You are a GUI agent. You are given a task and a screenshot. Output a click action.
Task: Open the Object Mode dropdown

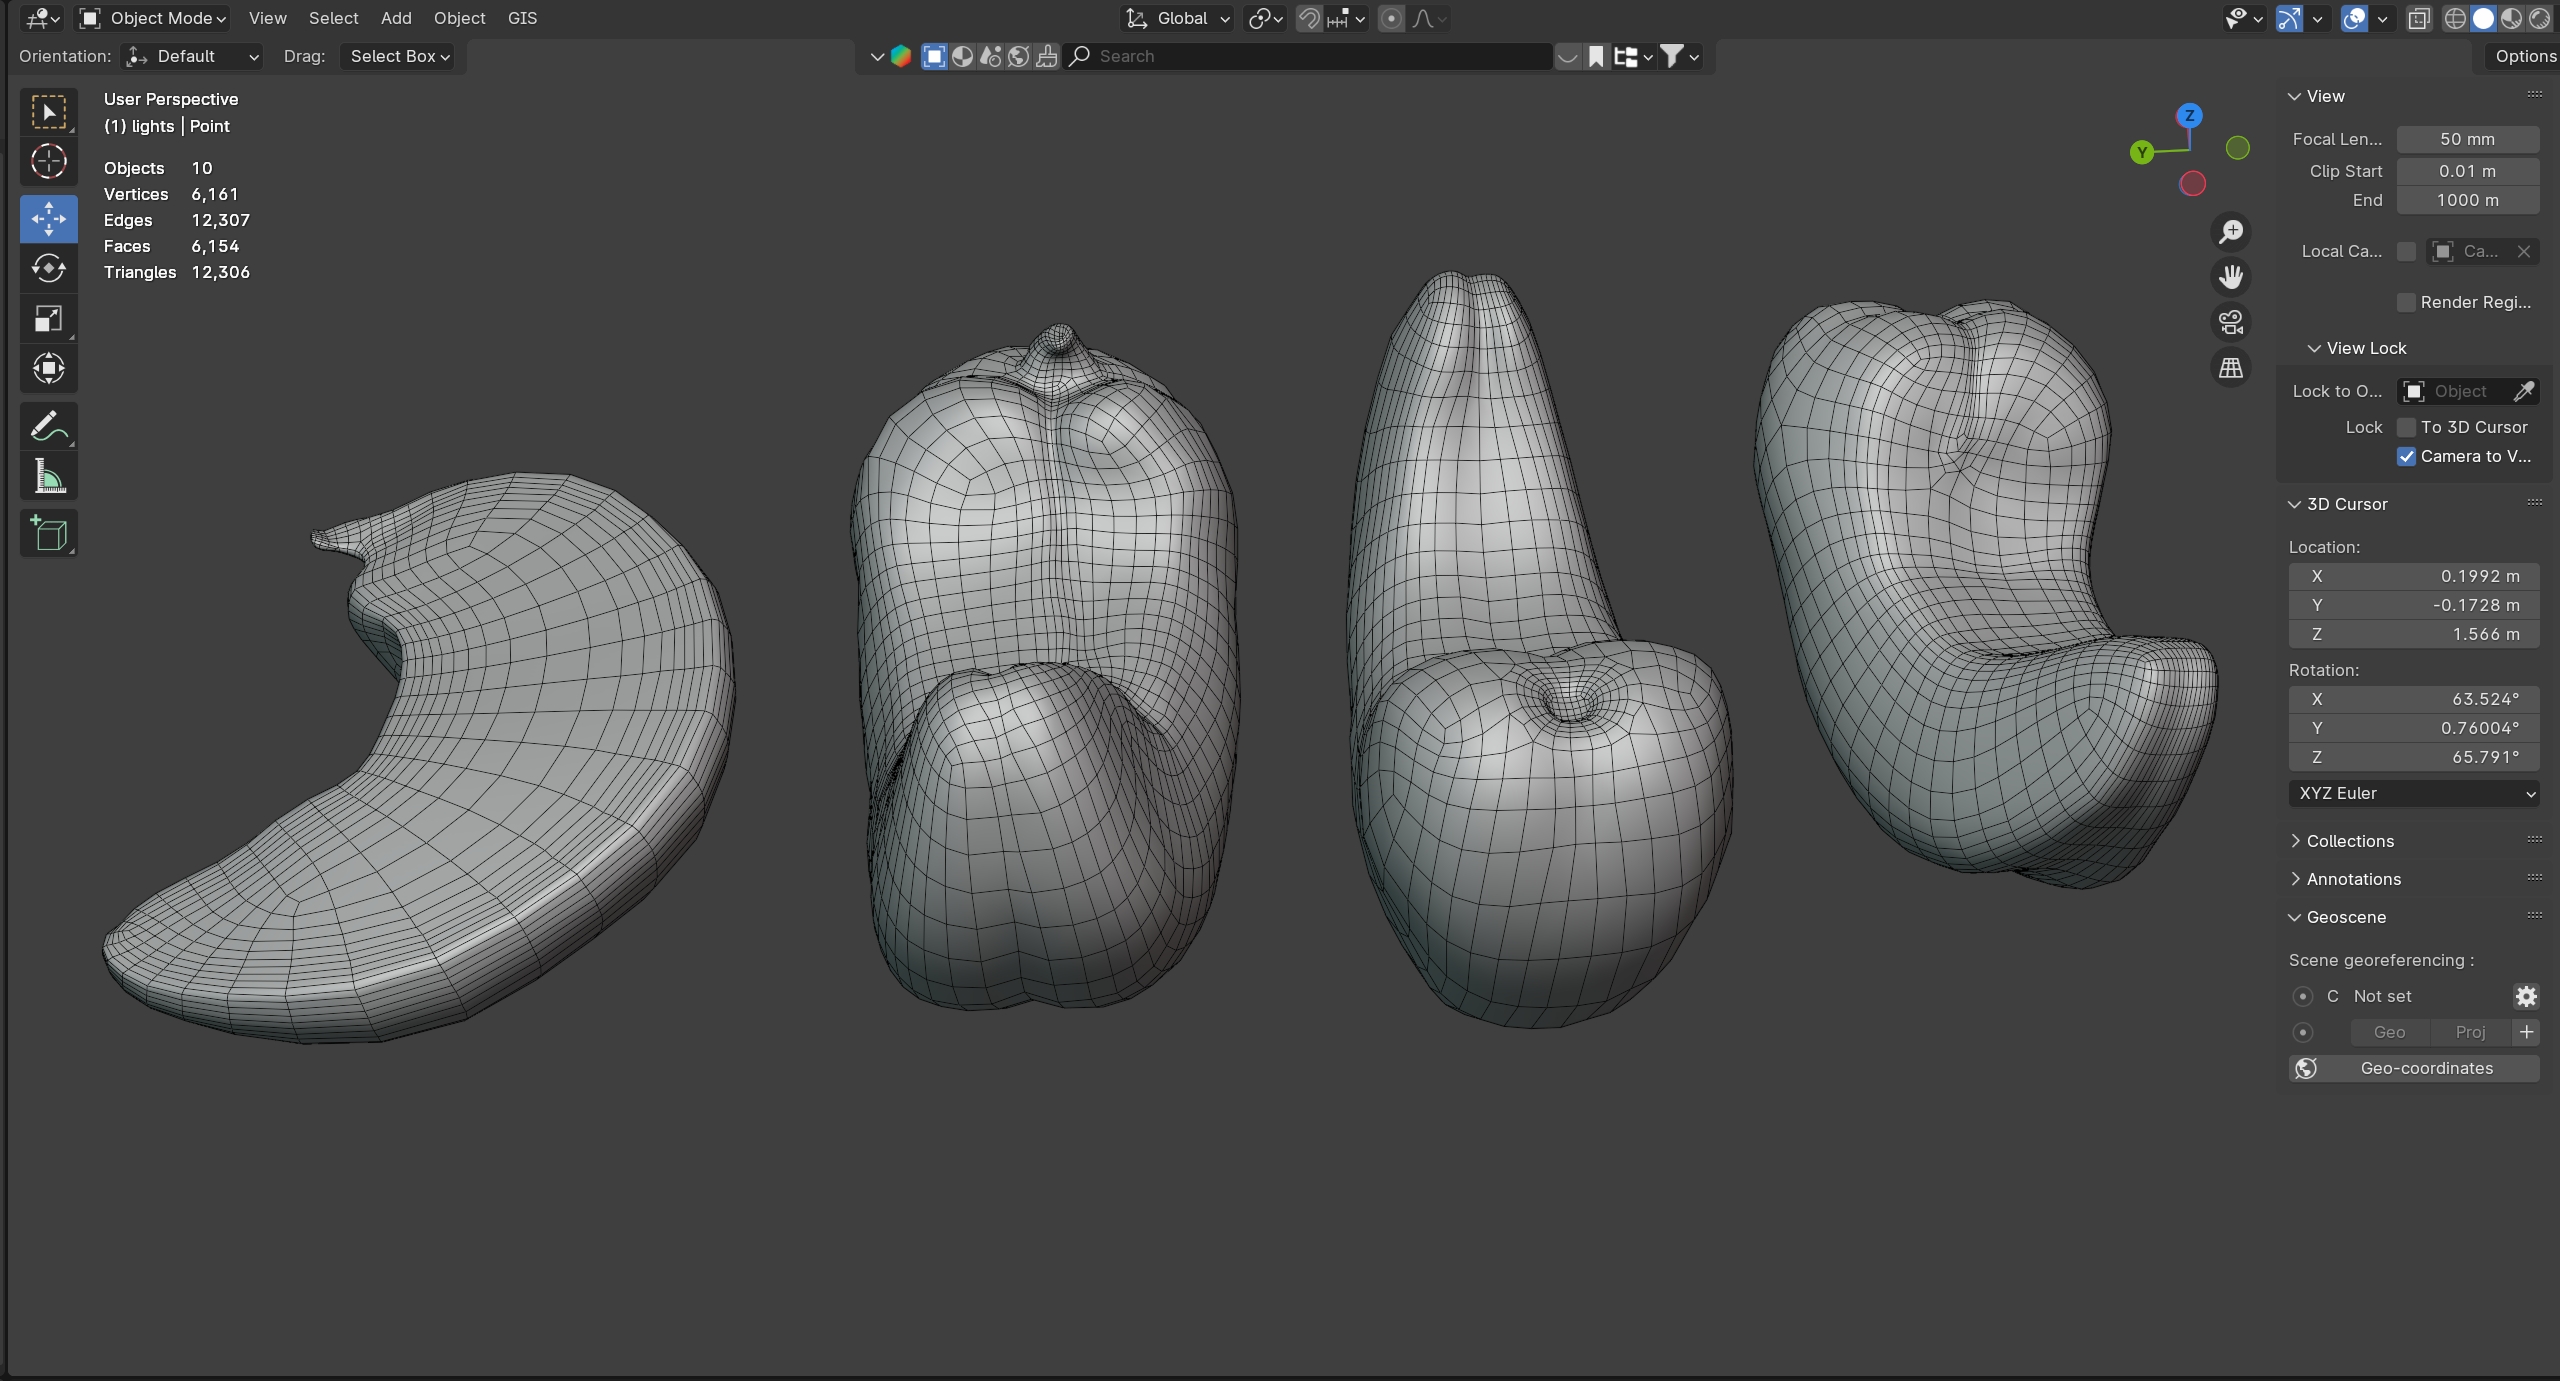[x=154, y=18]
